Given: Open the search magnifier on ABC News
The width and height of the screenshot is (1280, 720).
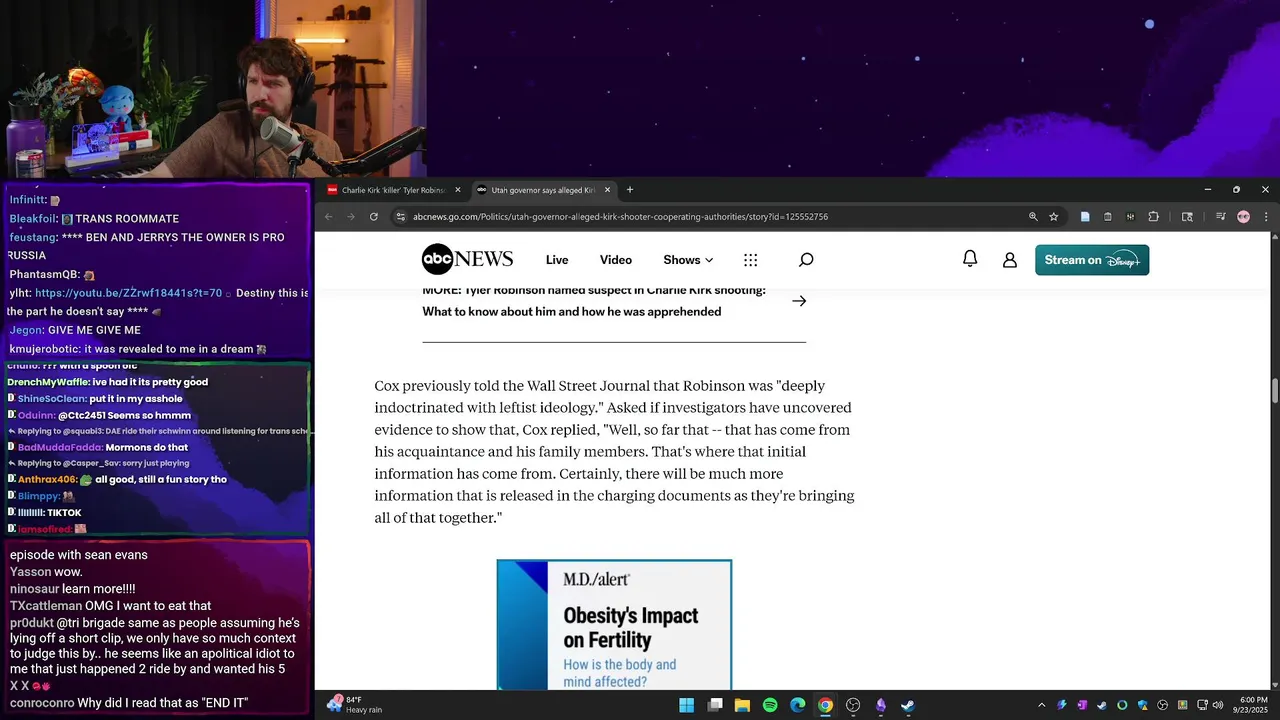Looking at the screenshot, I should [x=806, y=260].
